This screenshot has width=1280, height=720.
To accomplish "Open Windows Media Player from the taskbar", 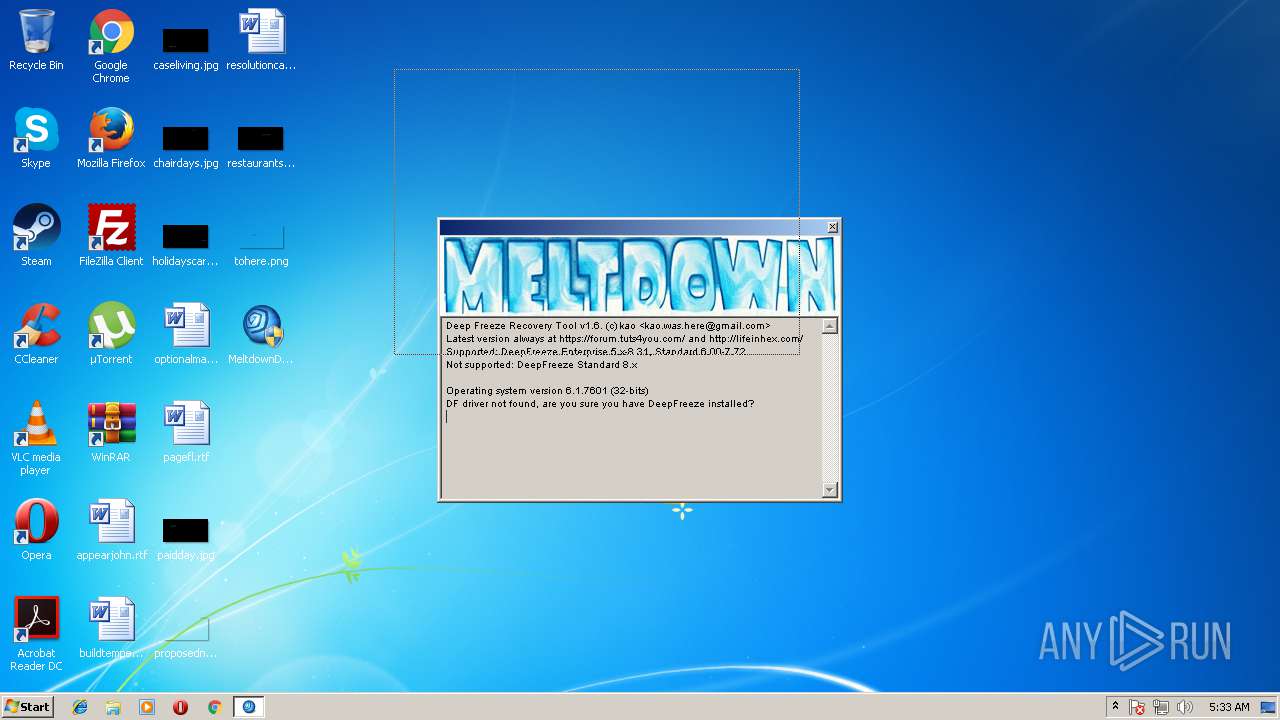I will tap(147, 707).
